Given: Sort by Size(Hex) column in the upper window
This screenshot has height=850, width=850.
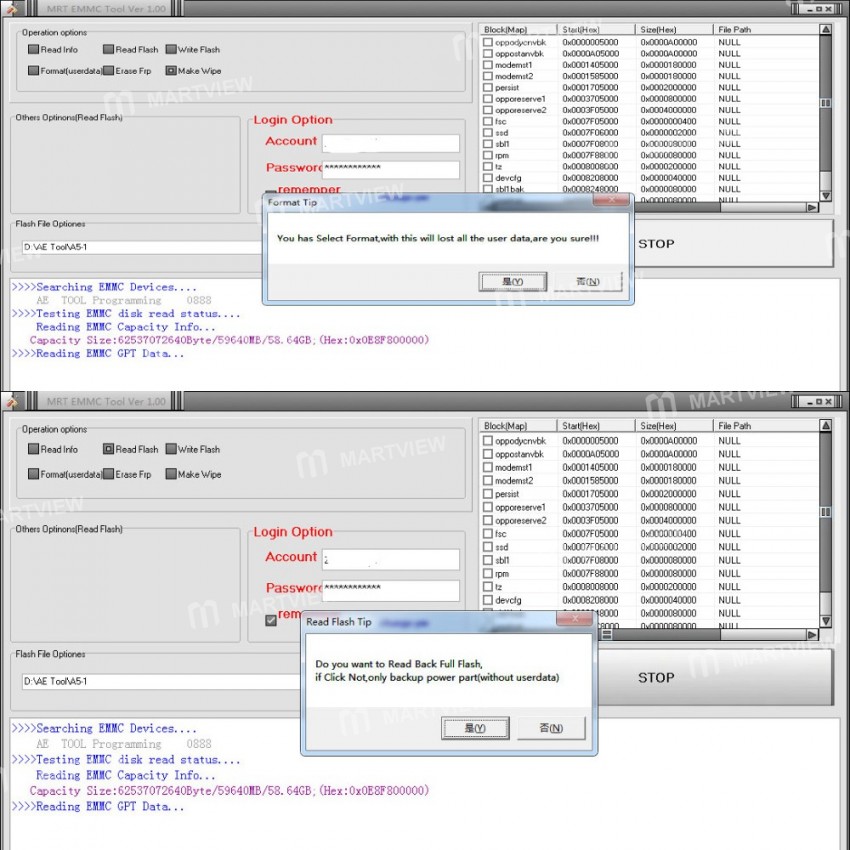Looking at the screenshot, I should pyautogui.click(x=674, y=29).
